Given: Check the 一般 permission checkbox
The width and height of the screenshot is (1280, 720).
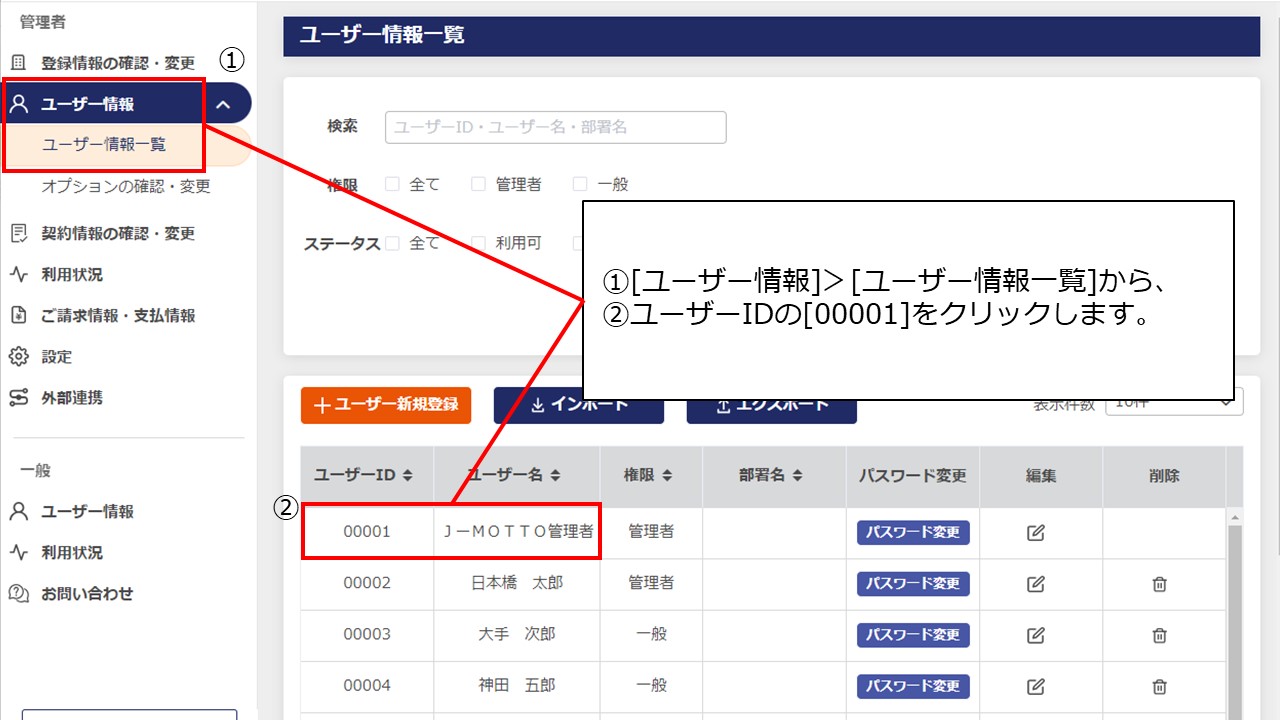Looking at the screenshot, I should pos(580,184).
